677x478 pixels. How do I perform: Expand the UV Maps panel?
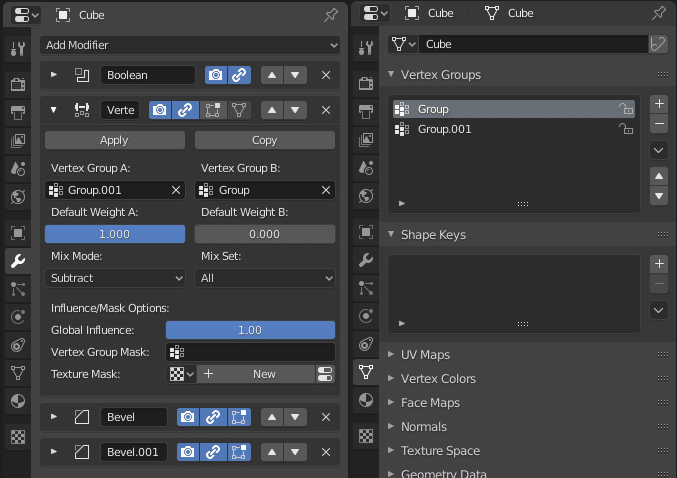tap(424, 355)
